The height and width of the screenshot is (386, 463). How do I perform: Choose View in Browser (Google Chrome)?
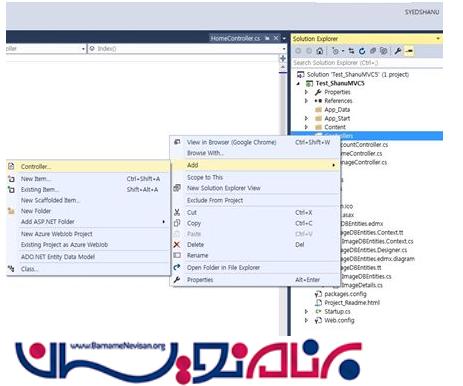click(255, 142)
